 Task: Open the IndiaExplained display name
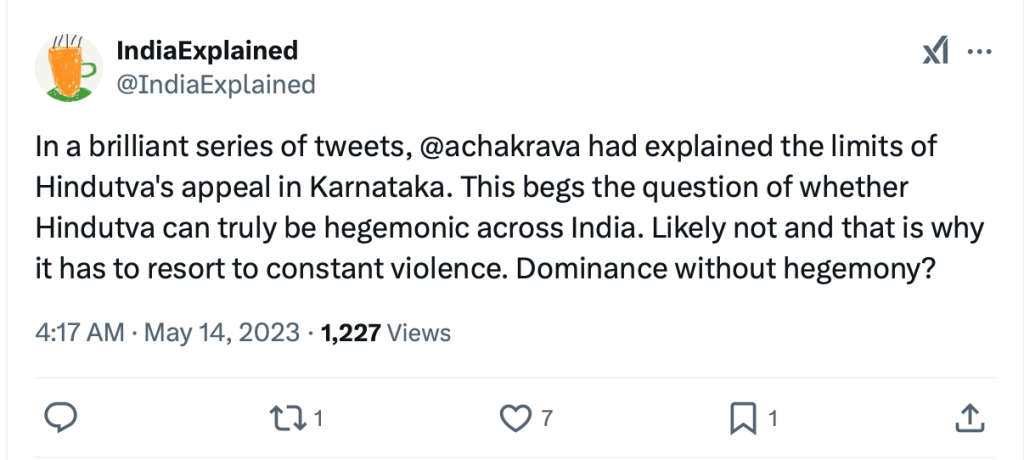click(207, 50)
